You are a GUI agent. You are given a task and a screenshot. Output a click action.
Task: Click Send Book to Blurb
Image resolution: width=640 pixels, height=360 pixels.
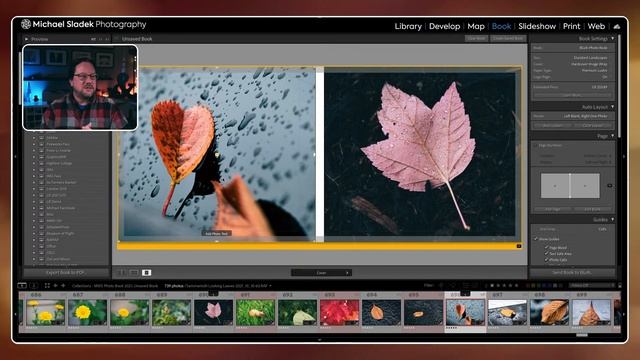[572, 272]
